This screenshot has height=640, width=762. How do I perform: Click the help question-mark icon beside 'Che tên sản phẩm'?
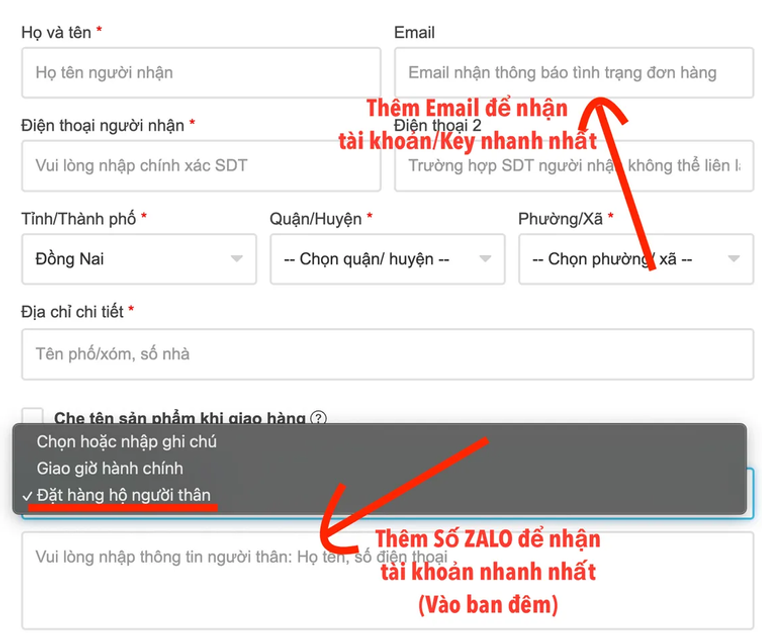point(318,418)
